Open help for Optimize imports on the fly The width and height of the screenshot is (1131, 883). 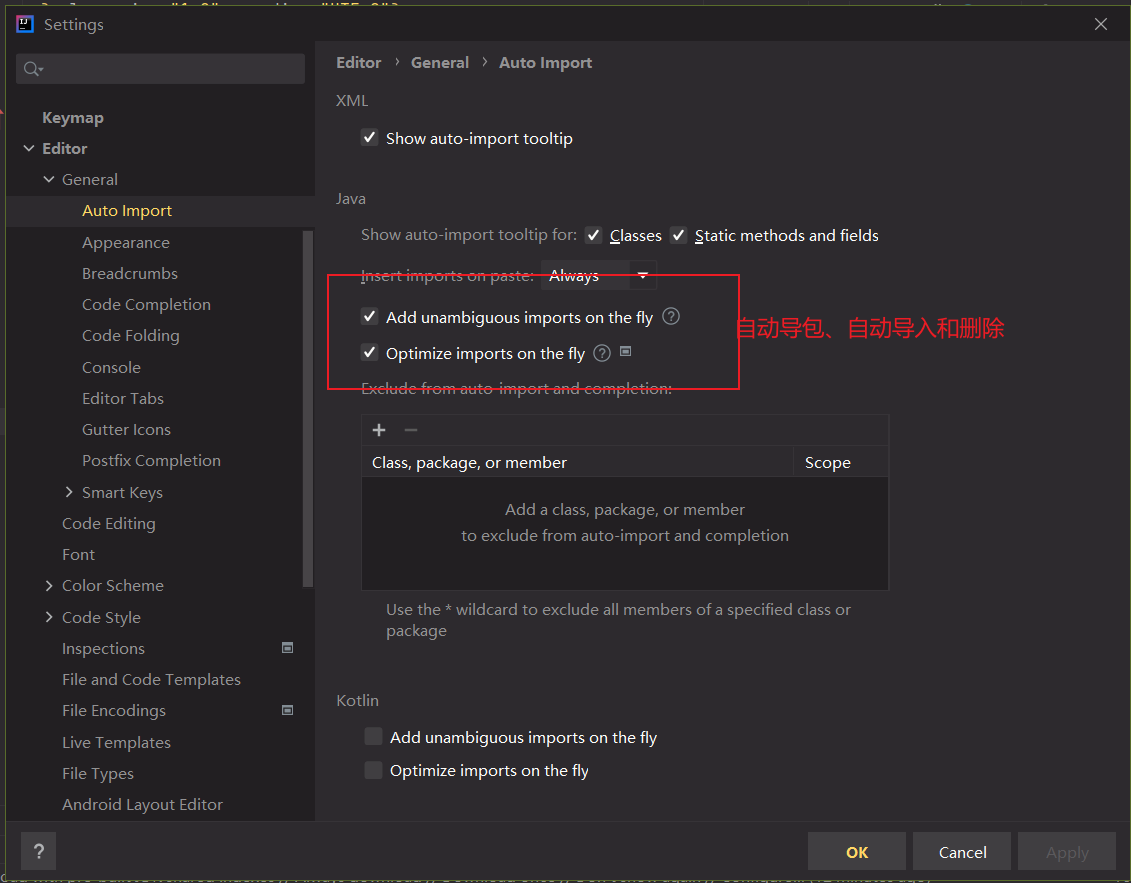pyautogui.click(x=601, y=352)
